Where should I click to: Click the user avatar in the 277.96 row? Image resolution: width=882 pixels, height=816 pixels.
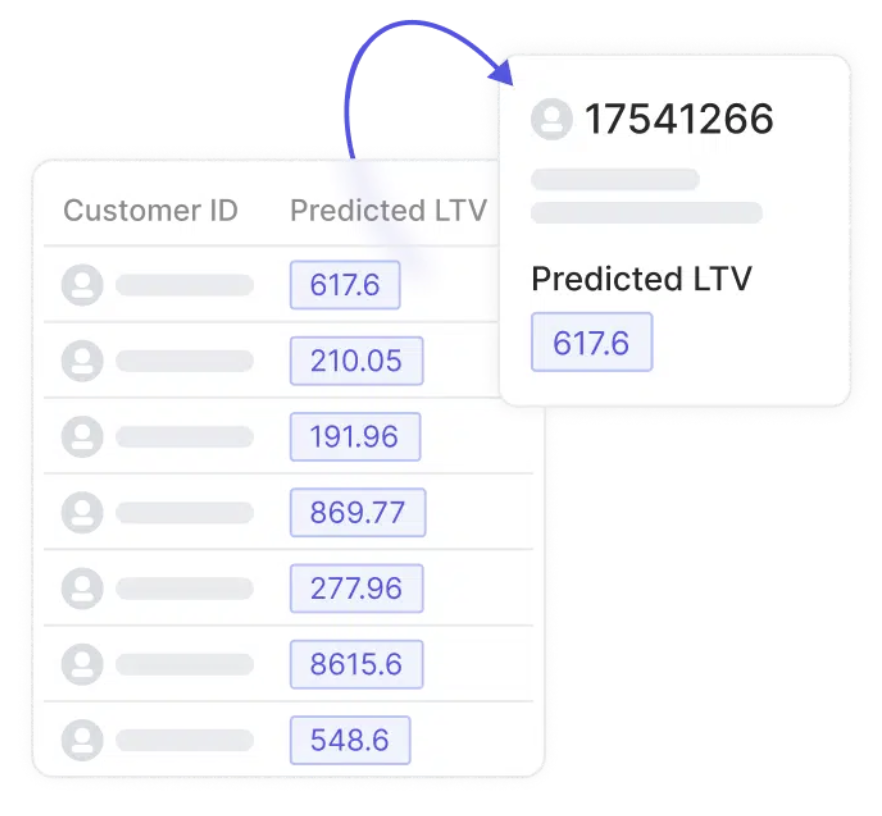[x=82, y=588]
